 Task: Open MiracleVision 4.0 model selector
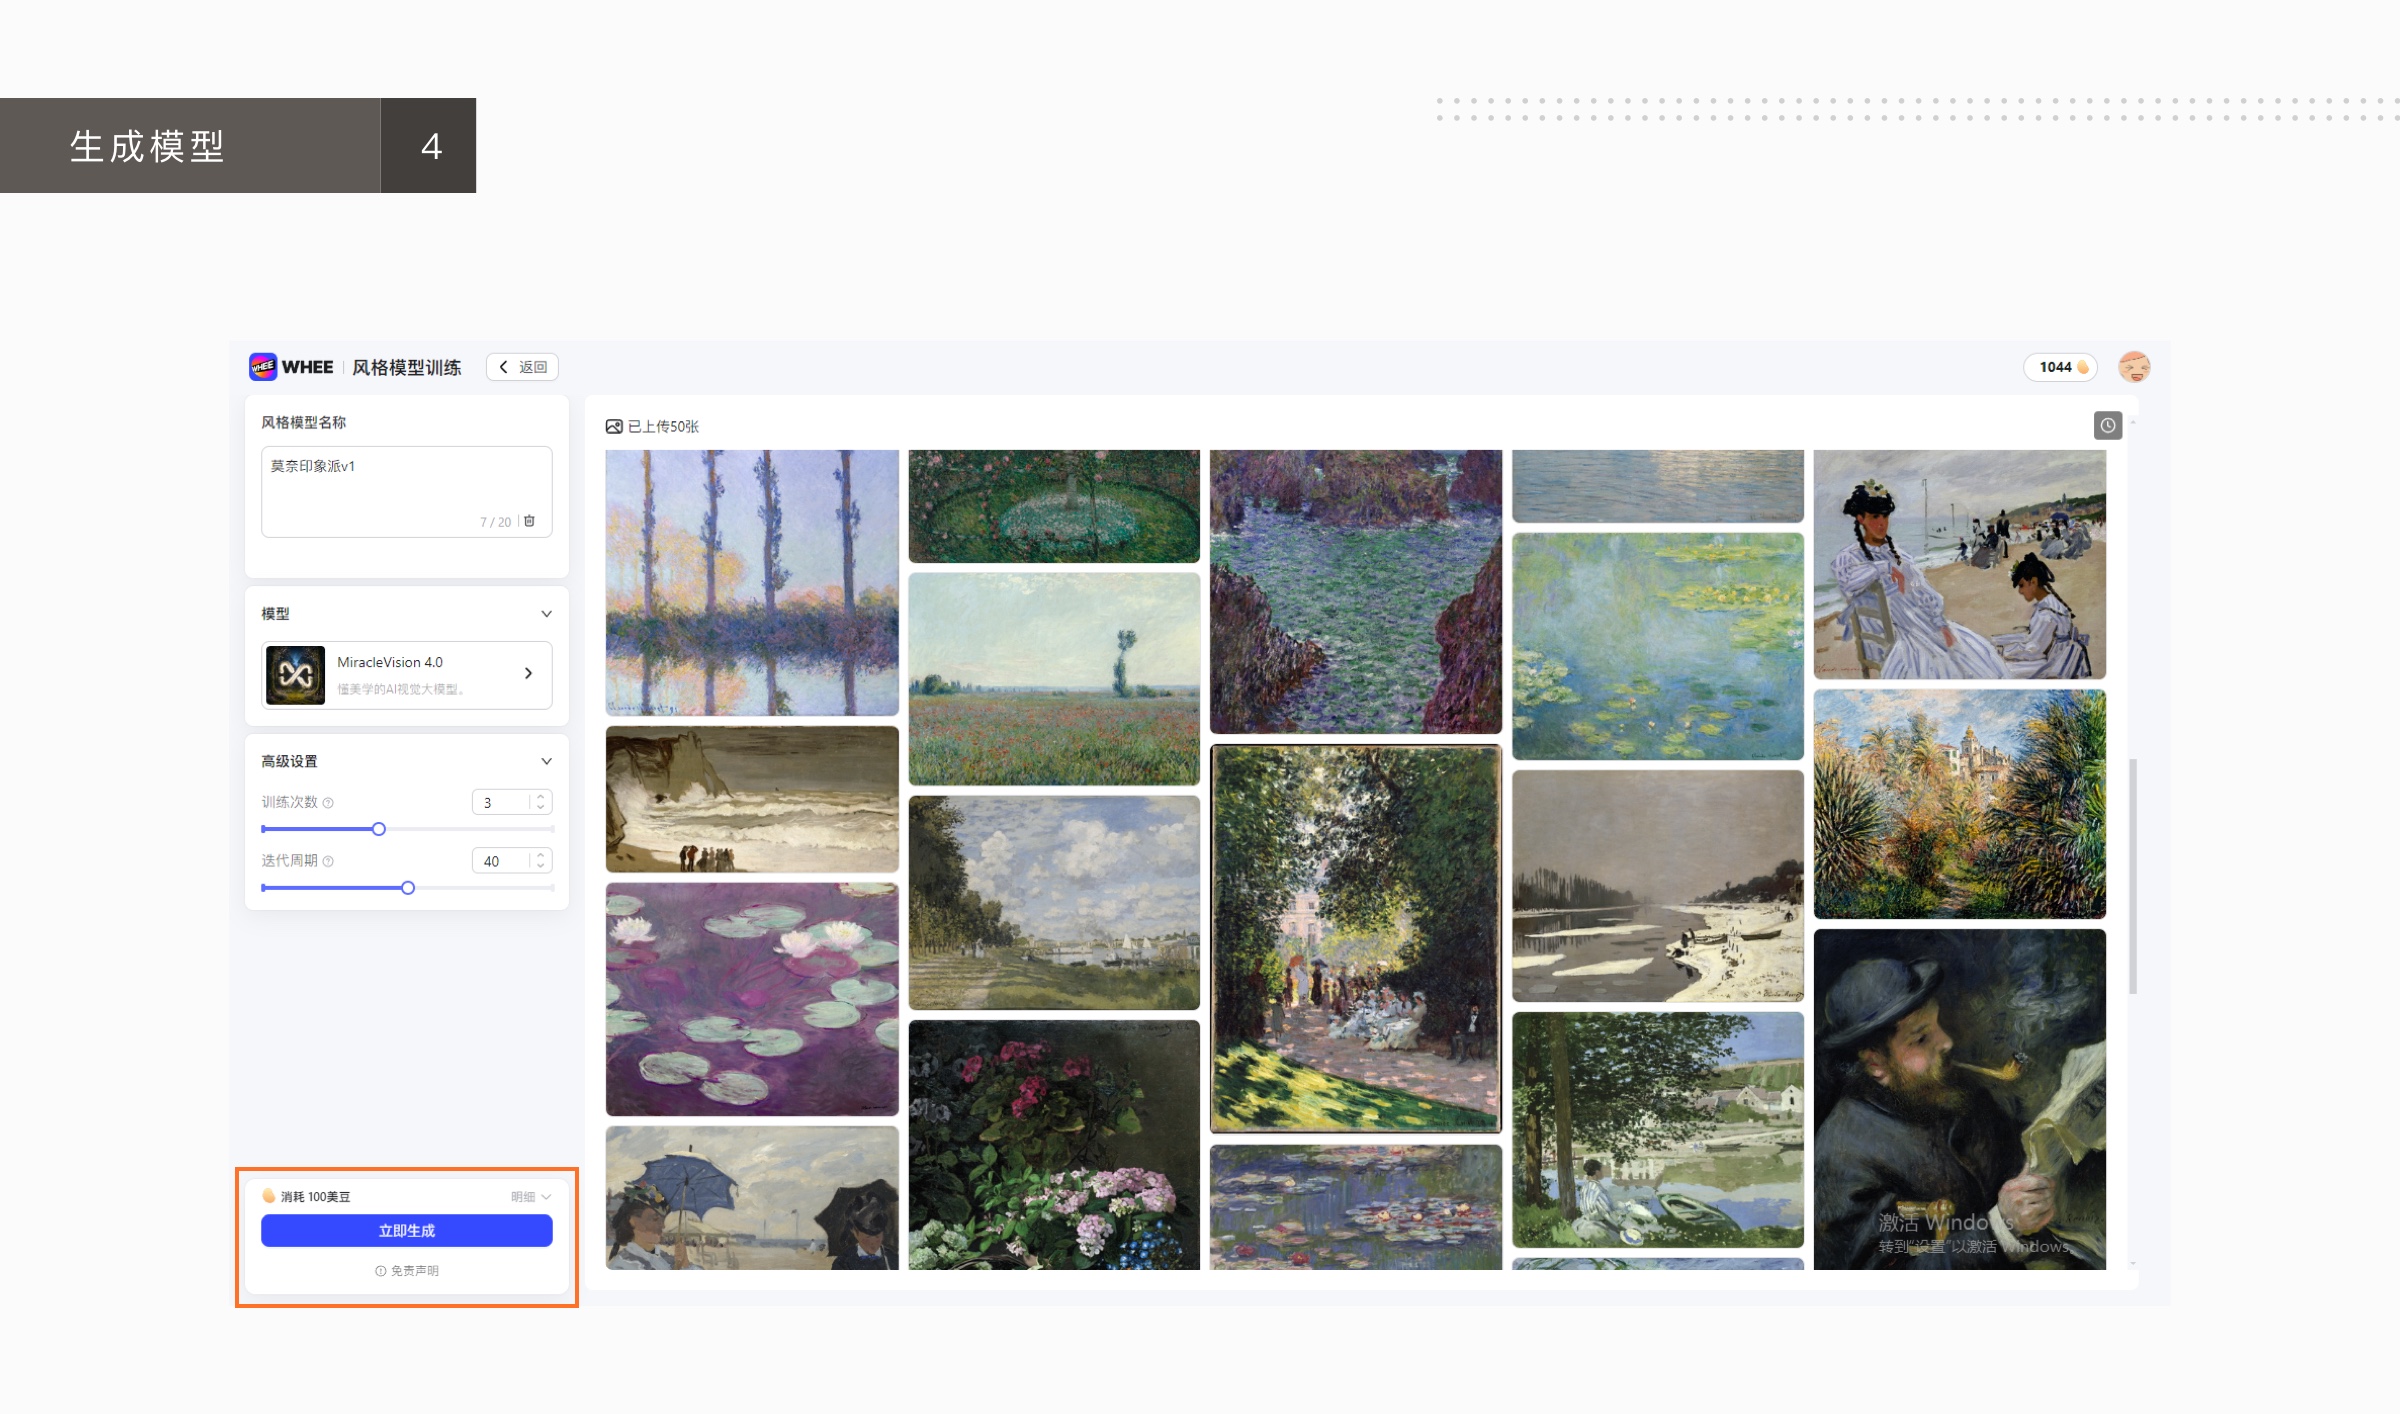point(407,675)
